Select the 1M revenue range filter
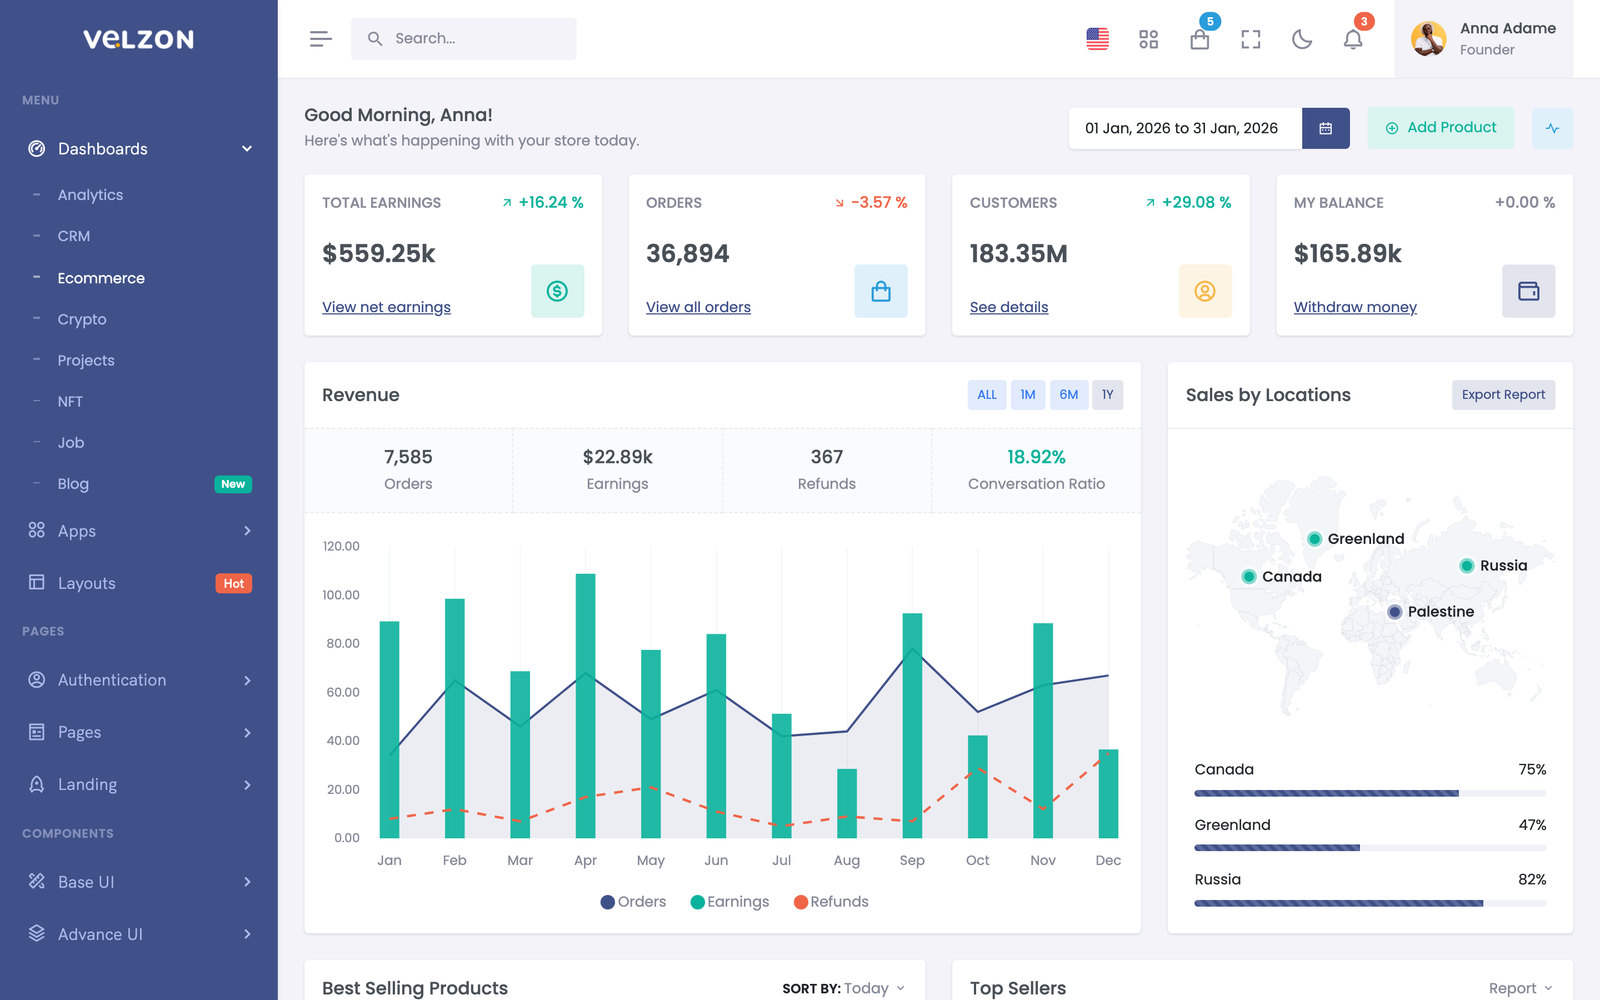1600x1000 pixels. [x=1028, y=395]
